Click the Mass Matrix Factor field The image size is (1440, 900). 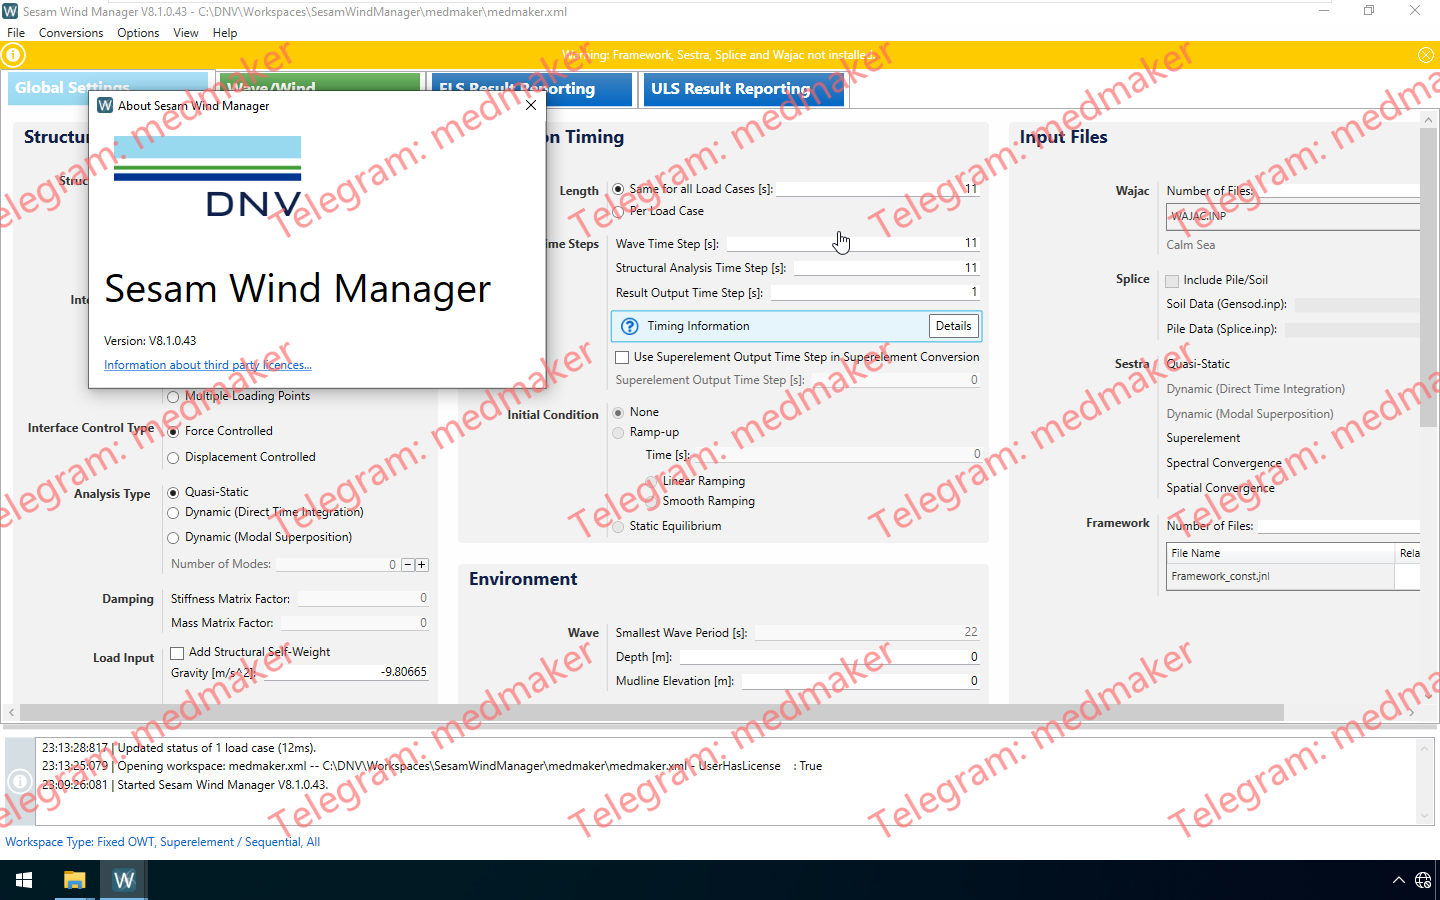pyautogui.click(x=355, y=622)
